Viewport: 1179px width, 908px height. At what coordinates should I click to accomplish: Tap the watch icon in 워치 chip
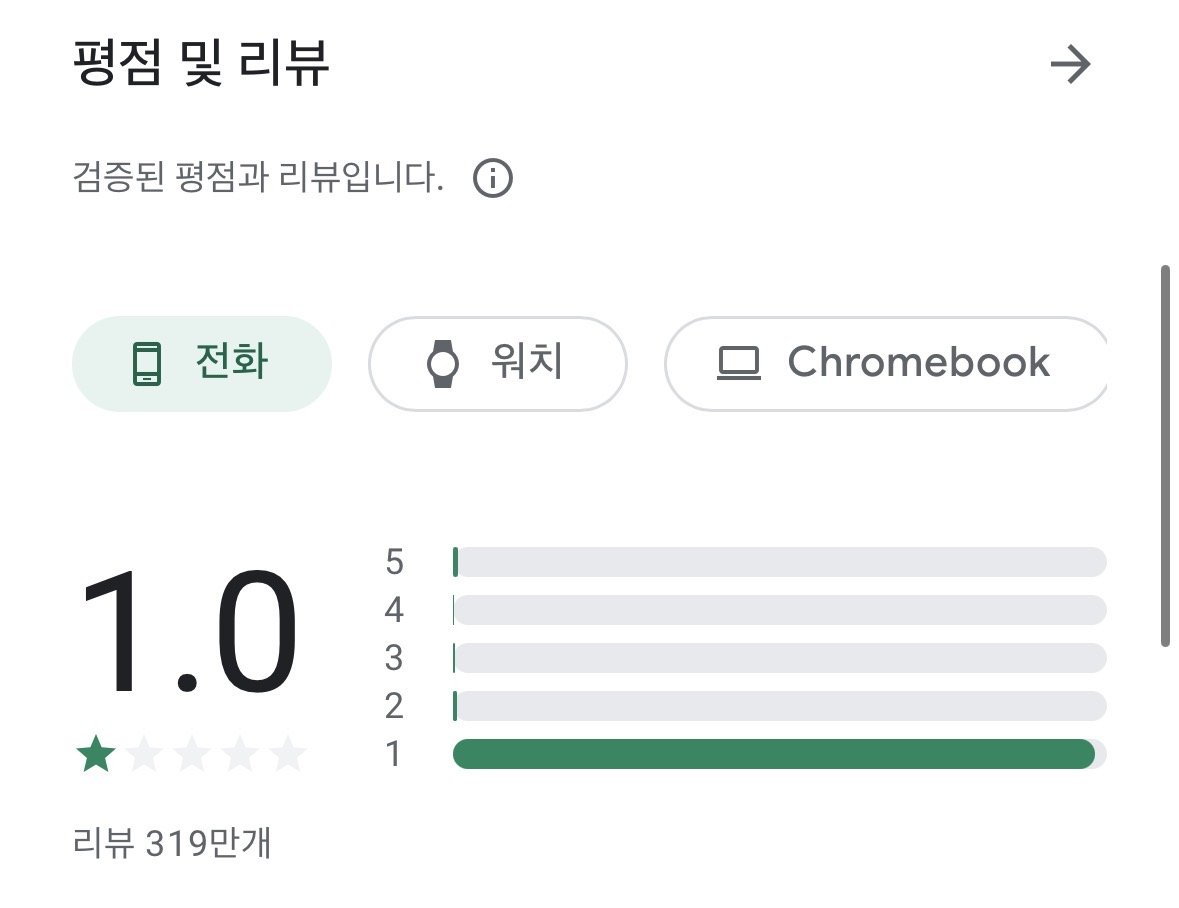[442, 364]
